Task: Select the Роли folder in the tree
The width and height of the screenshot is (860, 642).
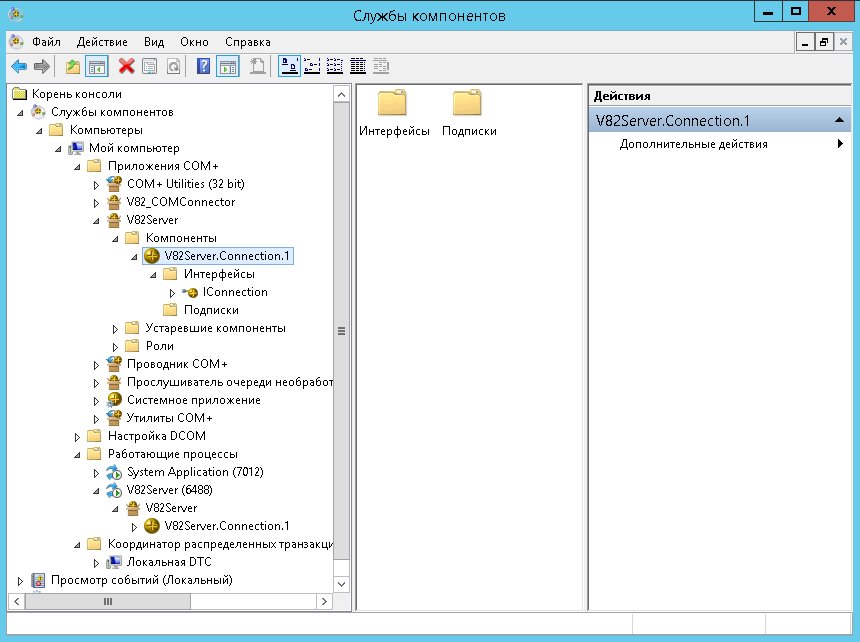Action: (x=160, y=346)
